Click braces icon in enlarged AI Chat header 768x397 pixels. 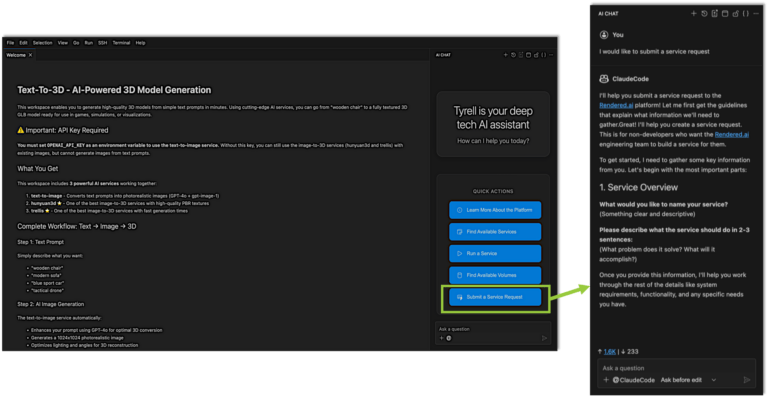(x=745, y=14)
